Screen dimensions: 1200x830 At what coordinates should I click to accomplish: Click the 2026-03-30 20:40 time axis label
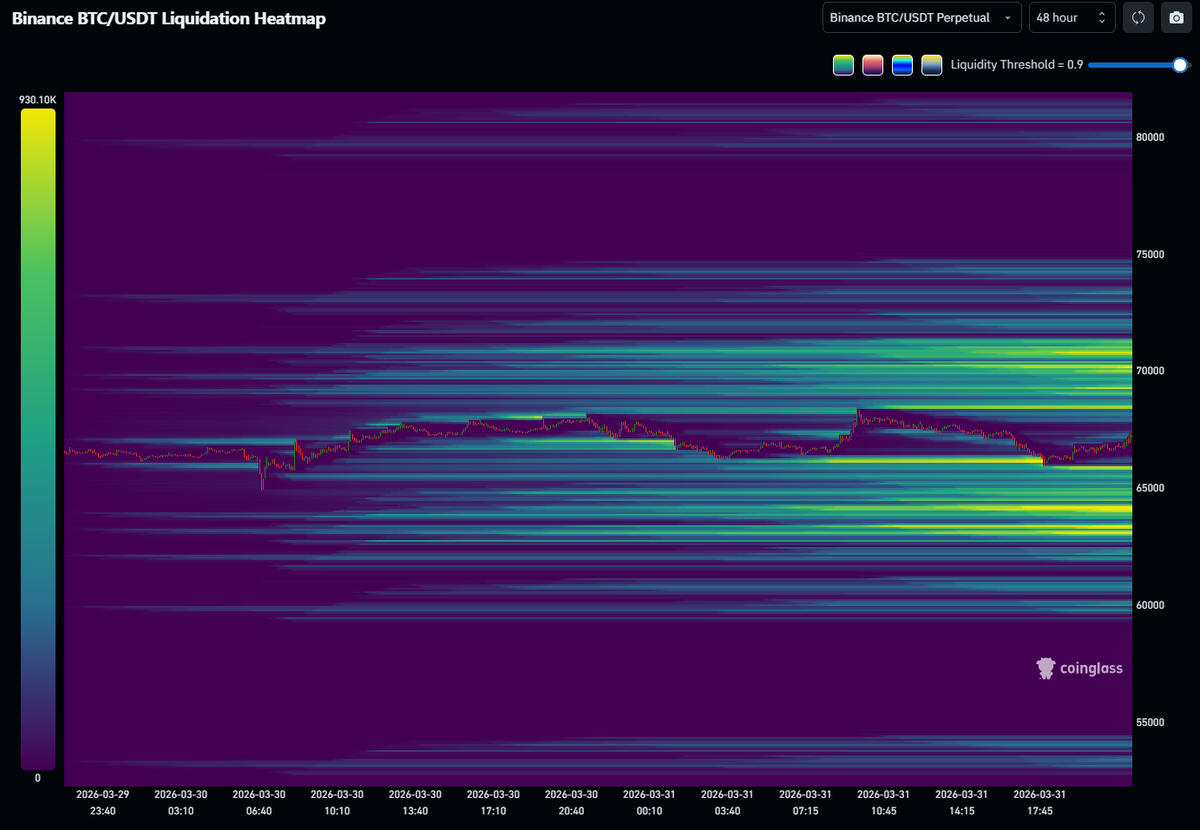pos(571,803)
